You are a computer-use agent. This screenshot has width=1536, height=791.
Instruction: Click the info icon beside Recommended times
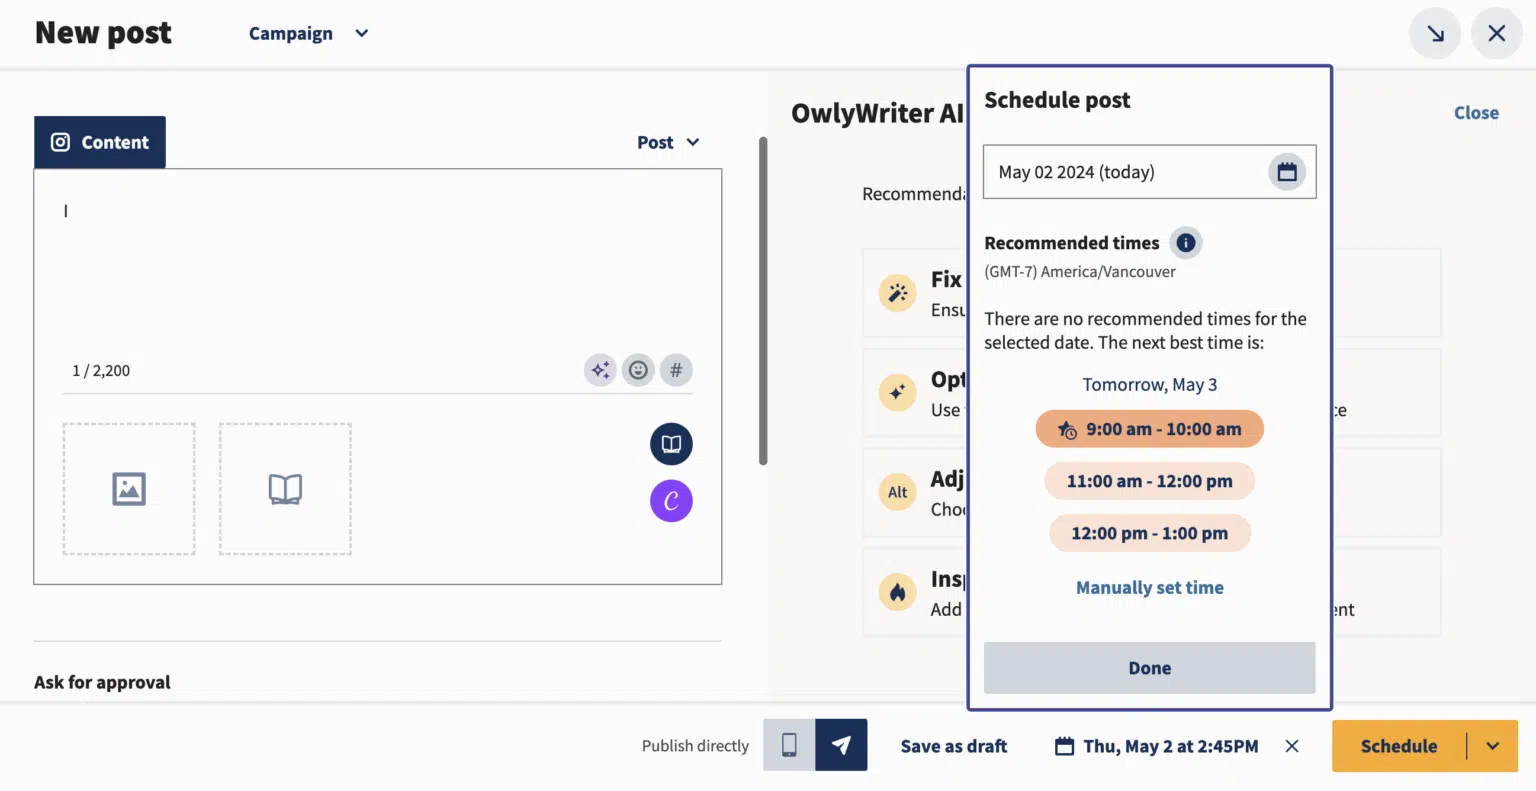pos(1186,242)
